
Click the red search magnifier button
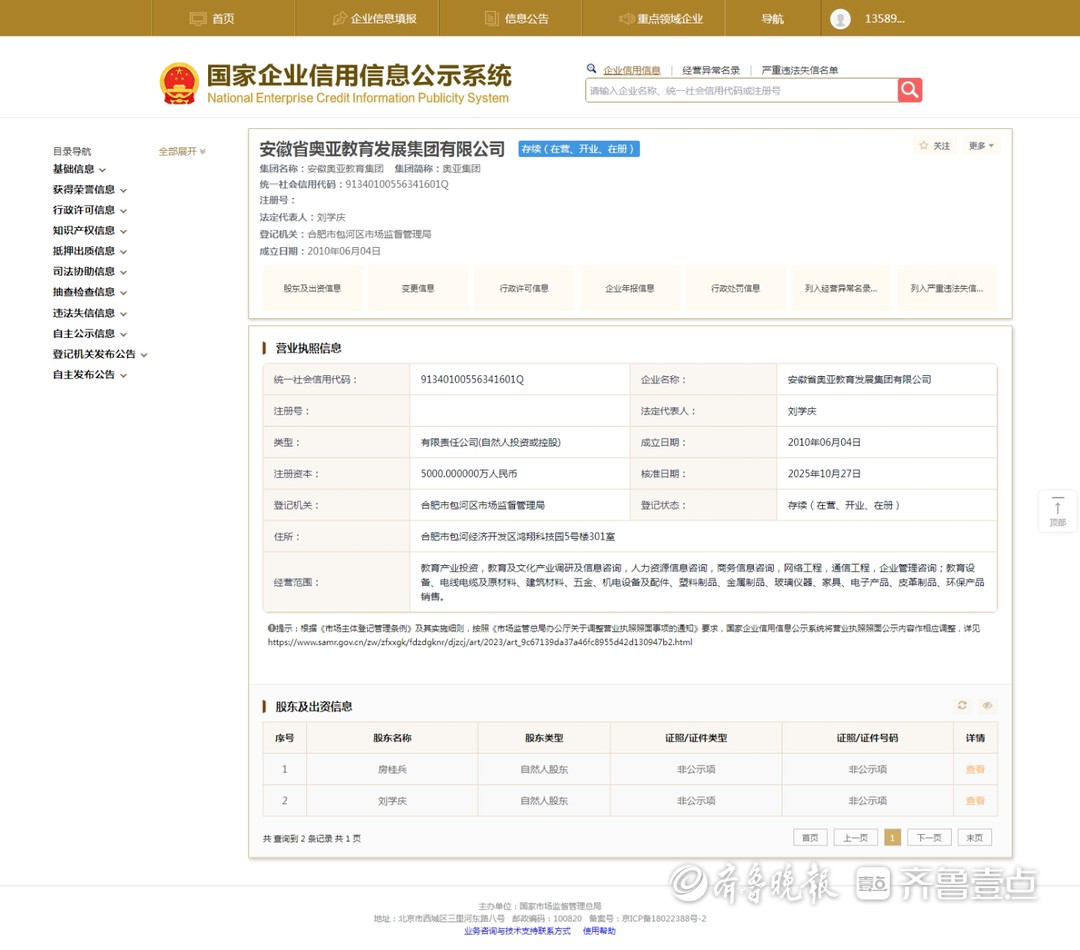click(x=909, y=90)
